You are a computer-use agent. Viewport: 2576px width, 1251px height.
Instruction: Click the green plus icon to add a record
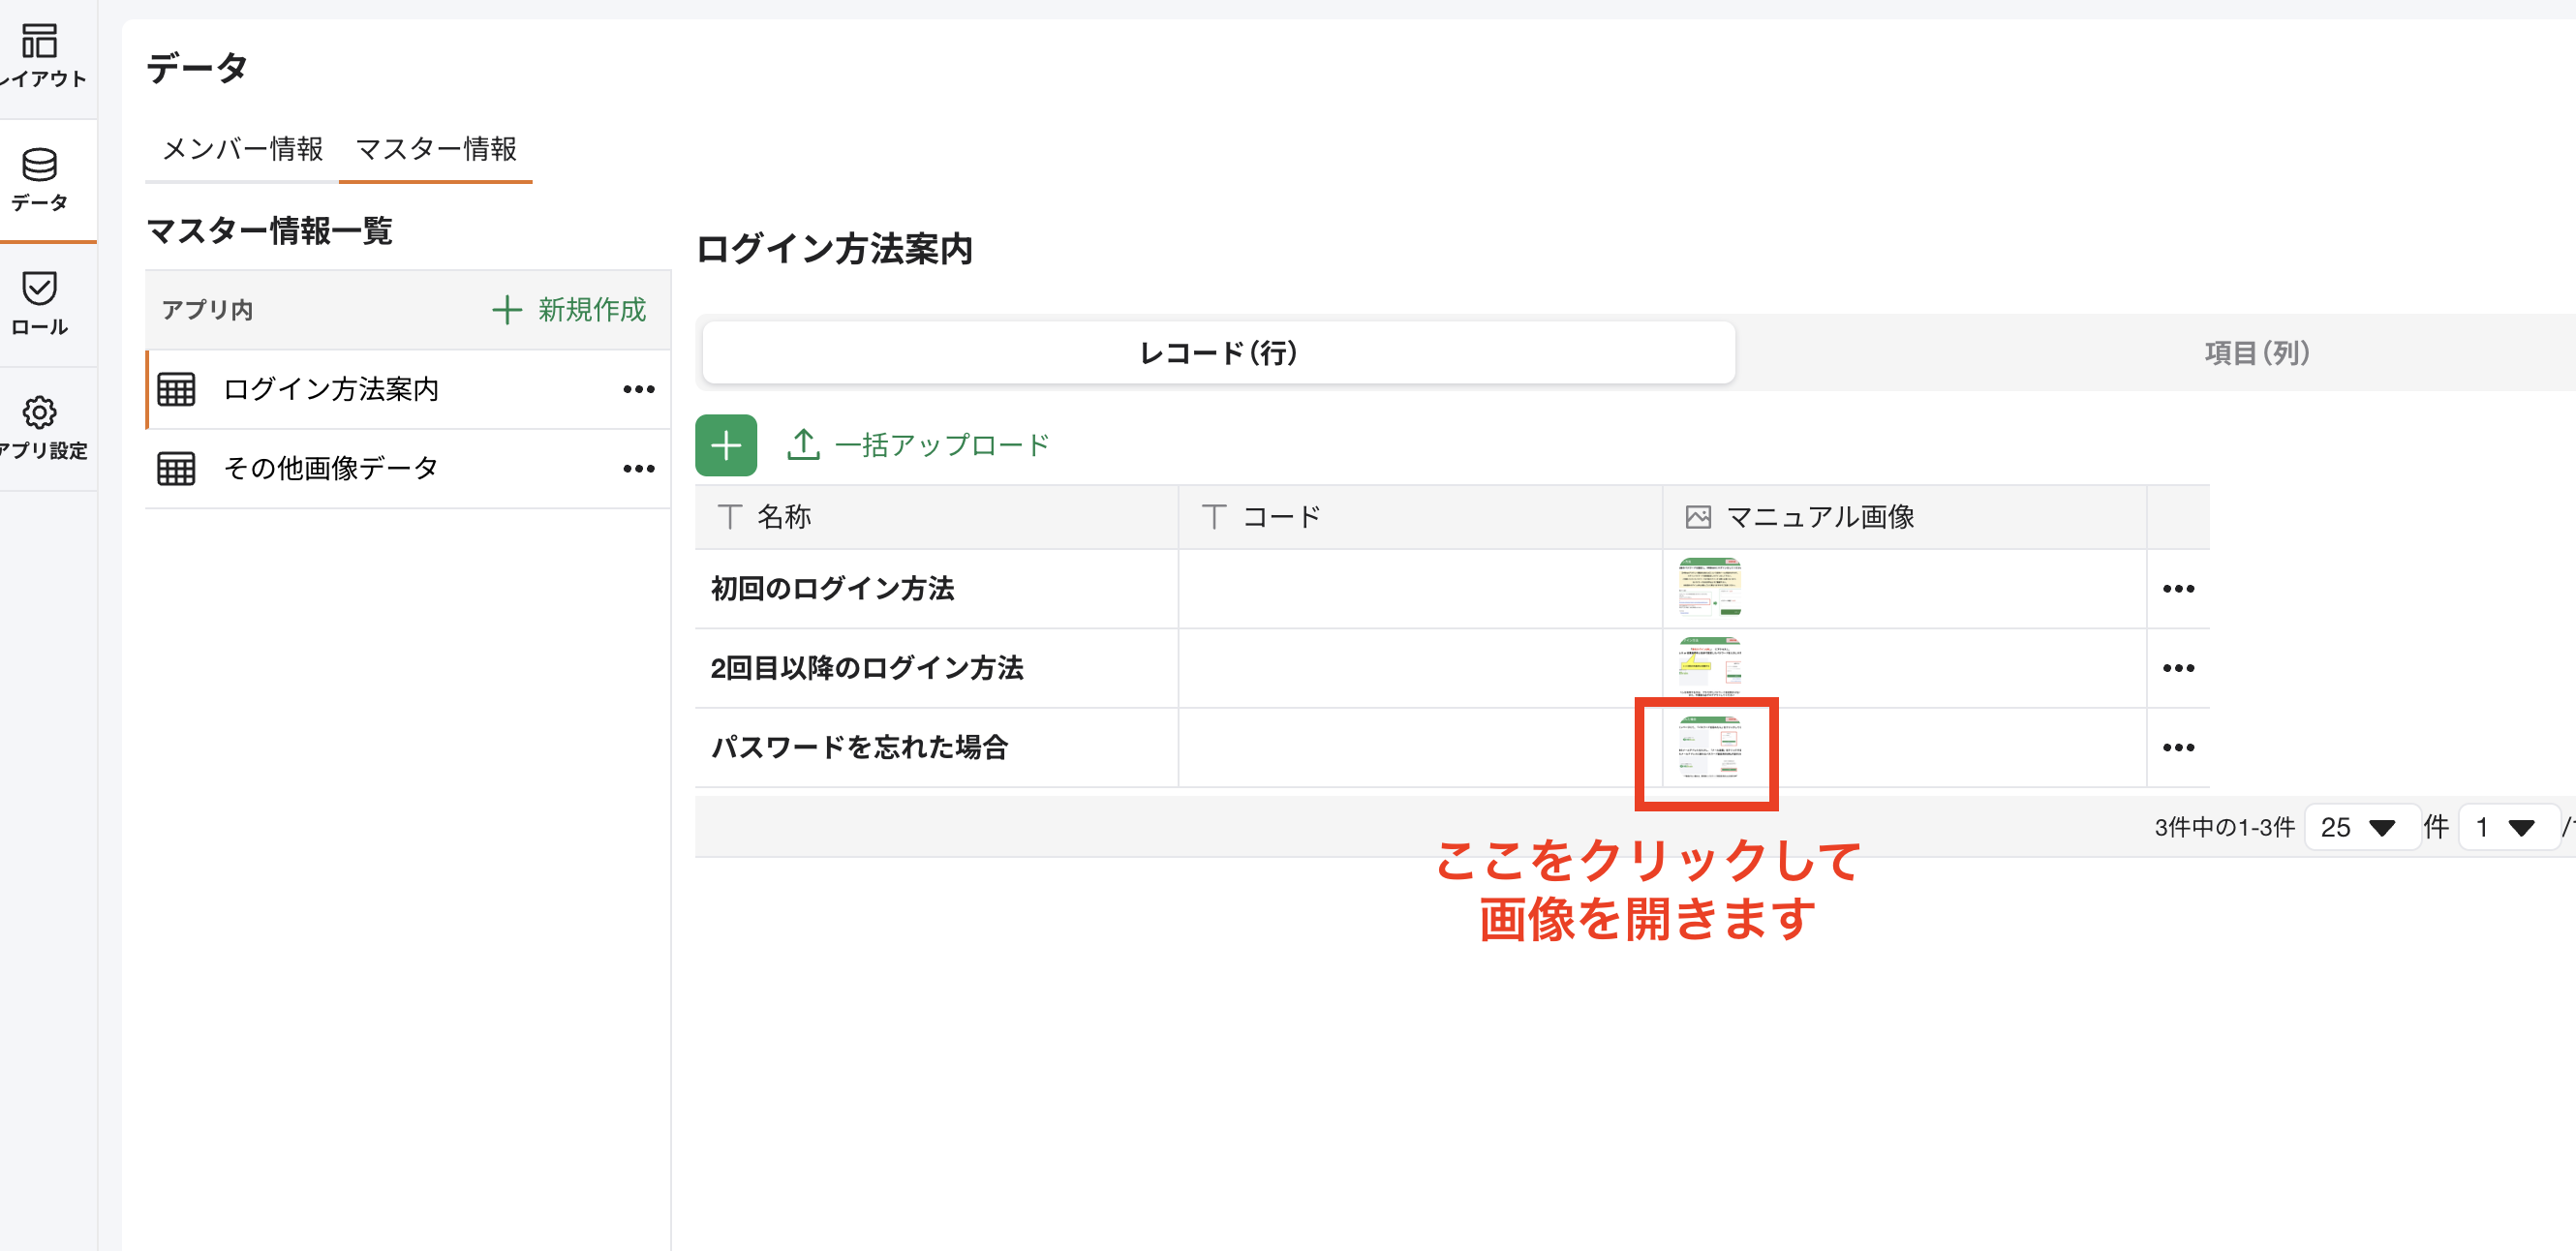click(726, 444)
